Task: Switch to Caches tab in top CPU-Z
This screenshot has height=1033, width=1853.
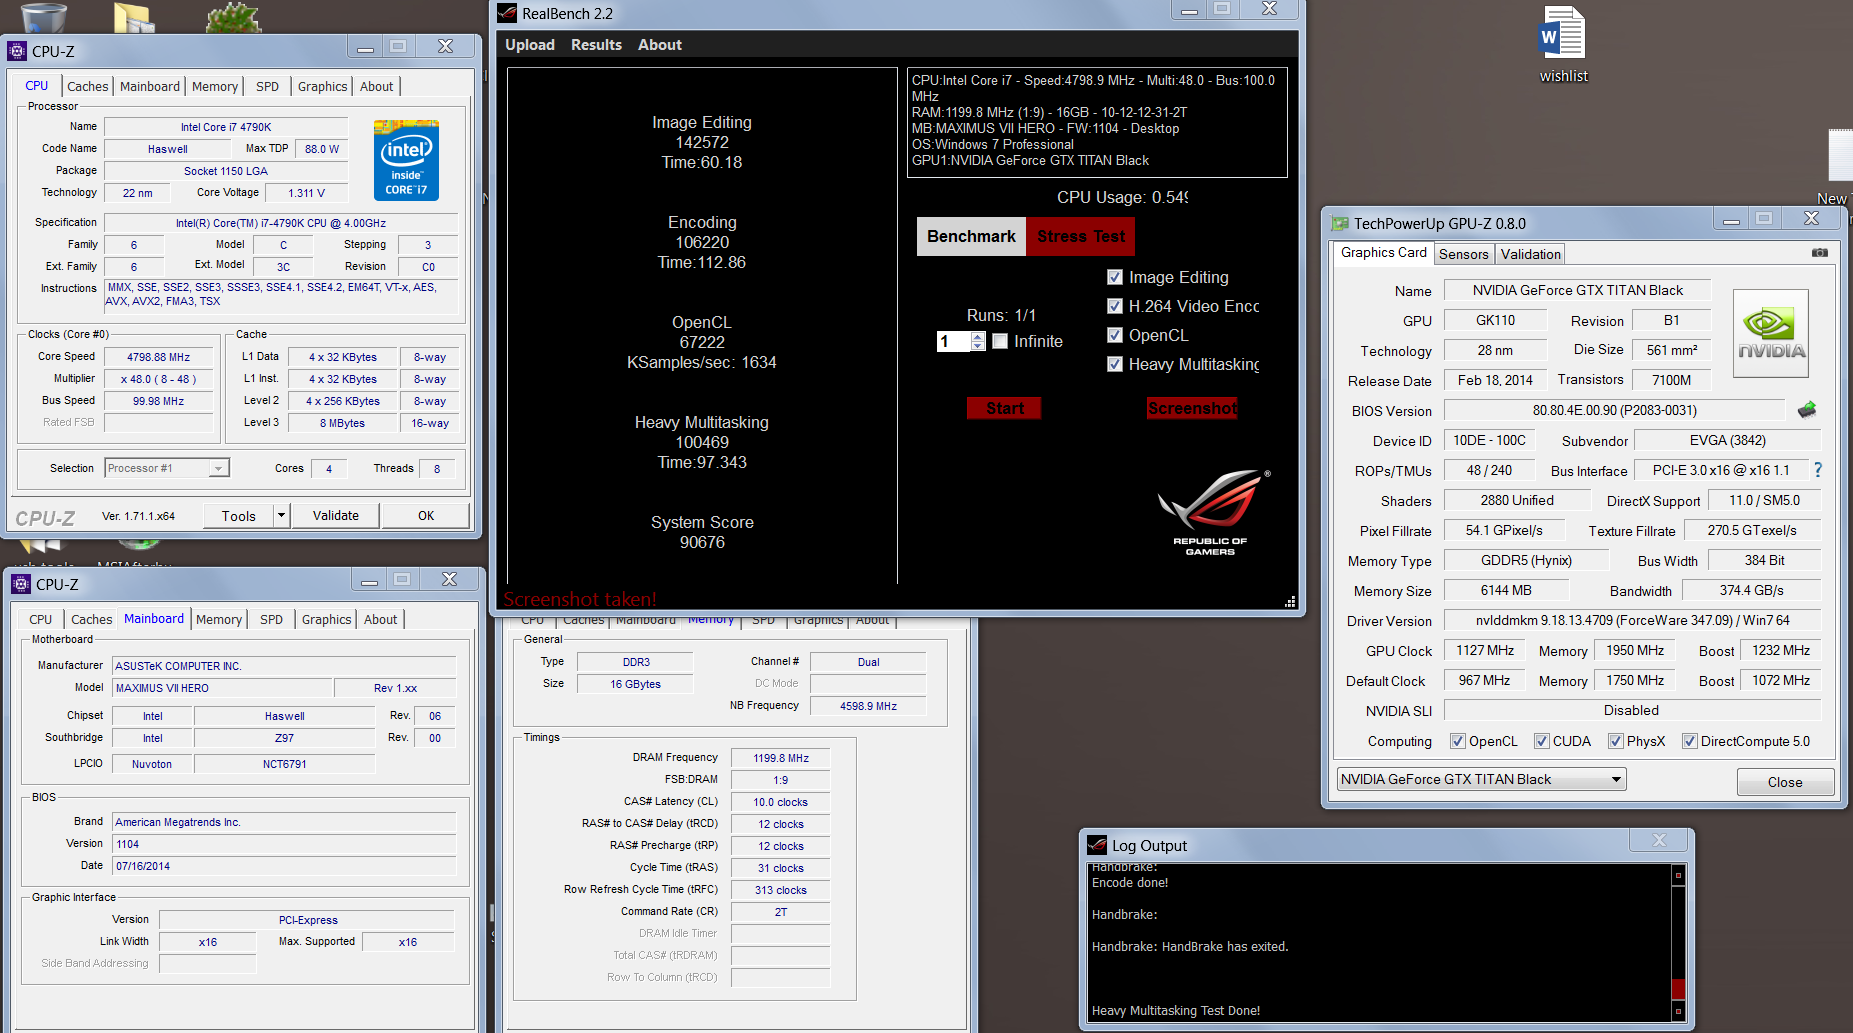Action: pos(88,87)
